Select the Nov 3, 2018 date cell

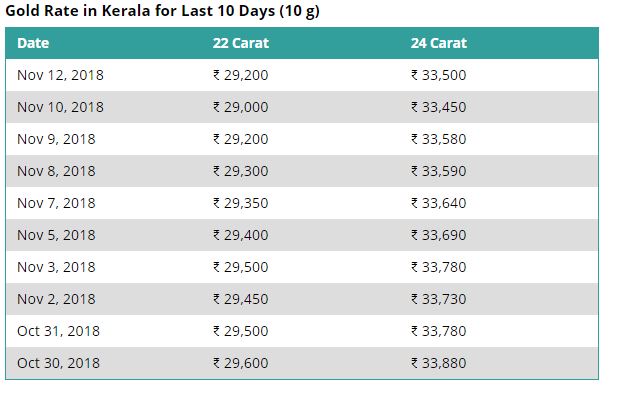56,267
